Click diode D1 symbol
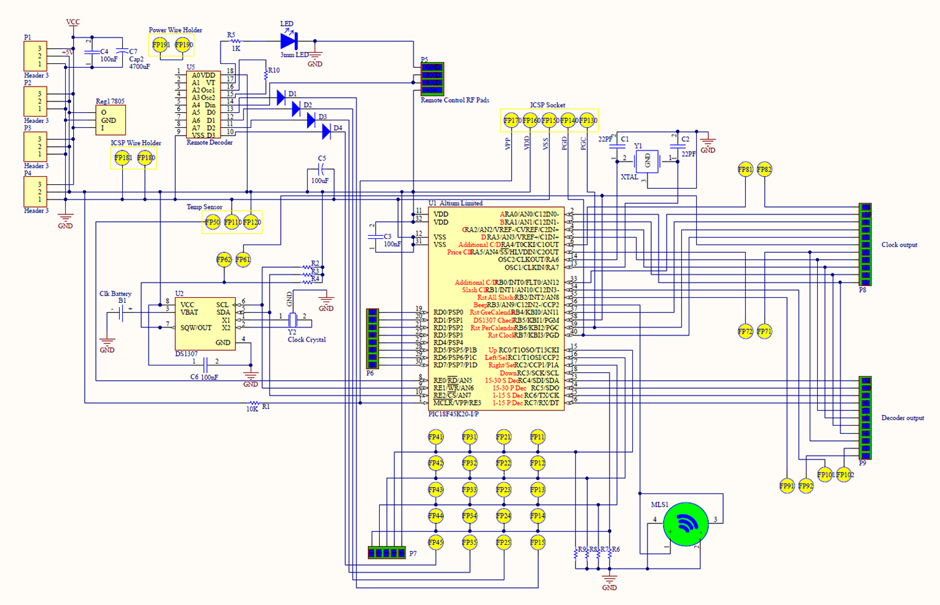940x605 pixels. pyautogui.click(x=281, y=98)
